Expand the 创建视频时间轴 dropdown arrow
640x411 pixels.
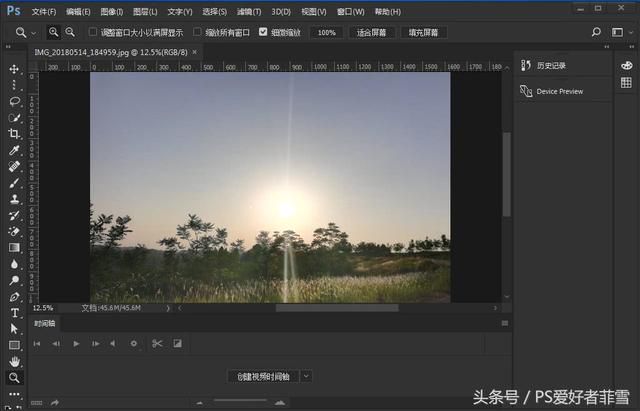pos(306,376)
